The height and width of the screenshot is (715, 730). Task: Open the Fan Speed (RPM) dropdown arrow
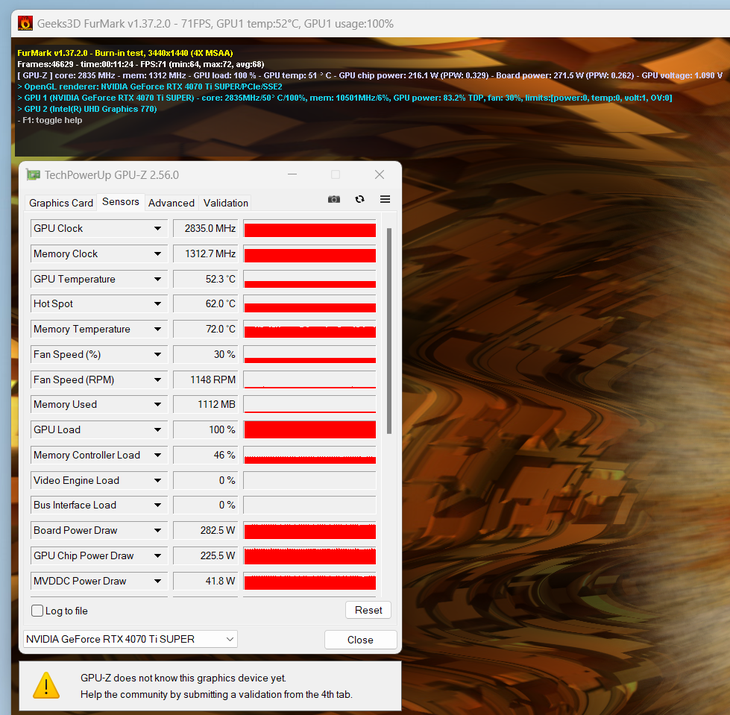click(x=158, y=380)
